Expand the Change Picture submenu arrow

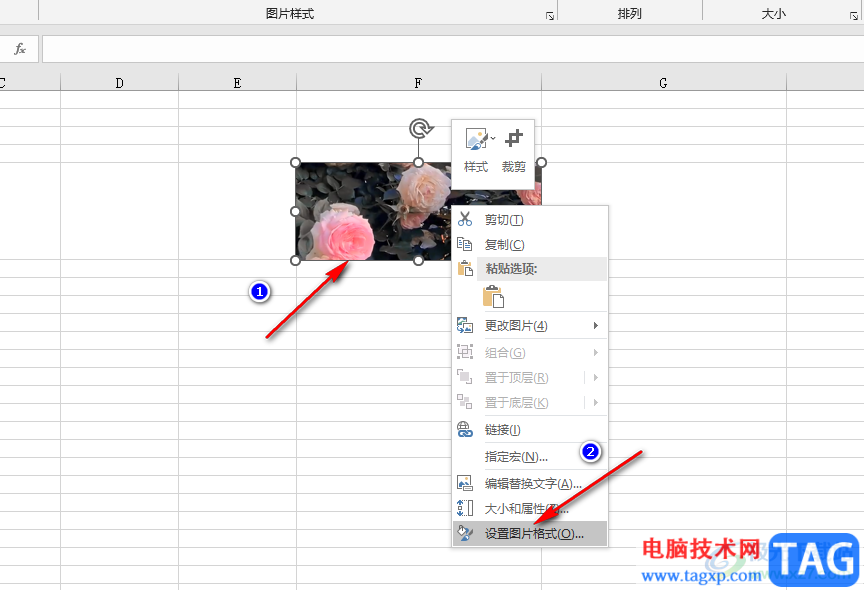point(596,326)
